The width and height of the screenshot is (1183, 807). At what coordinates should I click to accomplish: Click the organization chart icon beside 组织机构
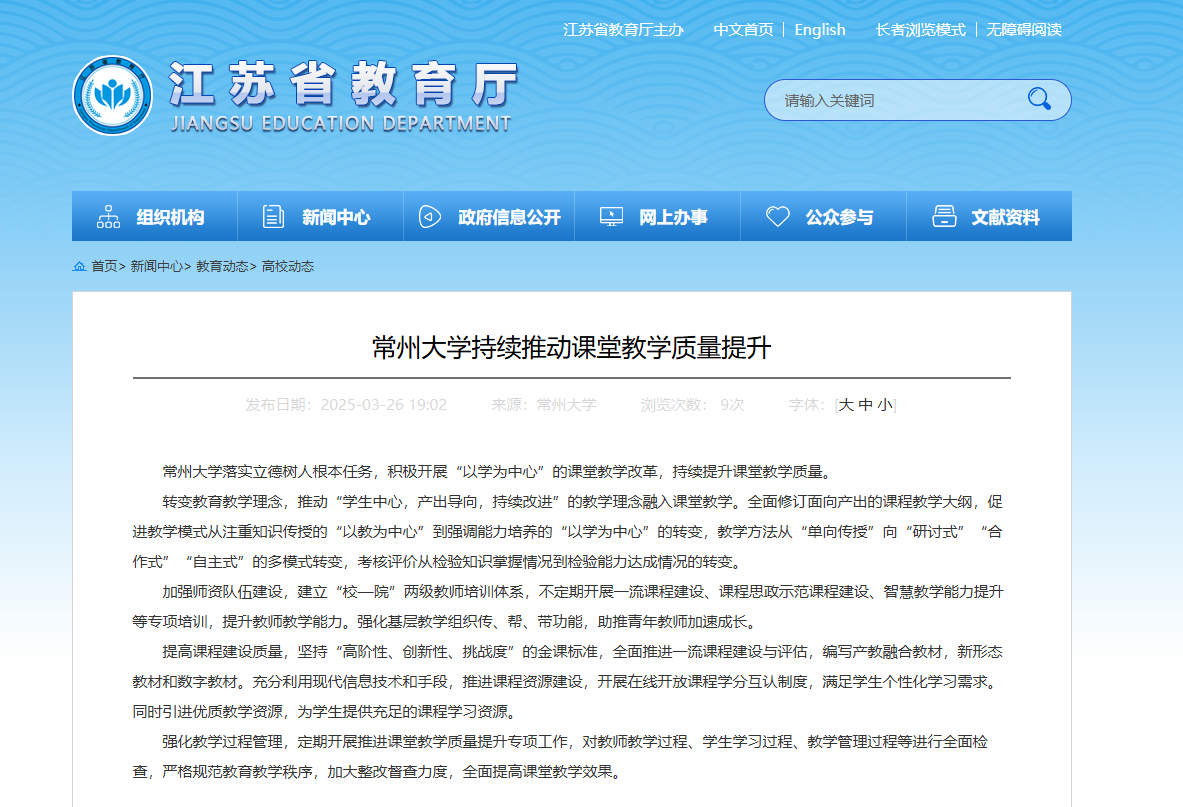point(108,217)
